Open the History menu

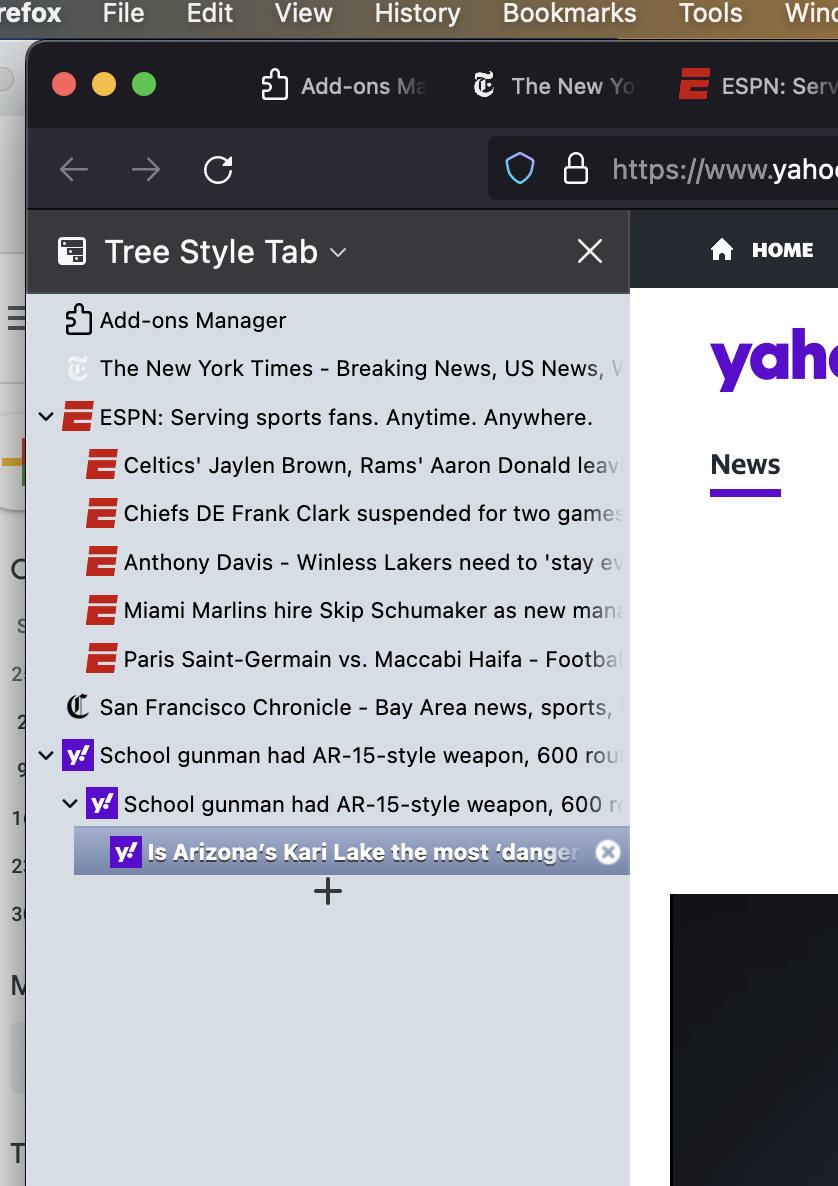[416, 14]
